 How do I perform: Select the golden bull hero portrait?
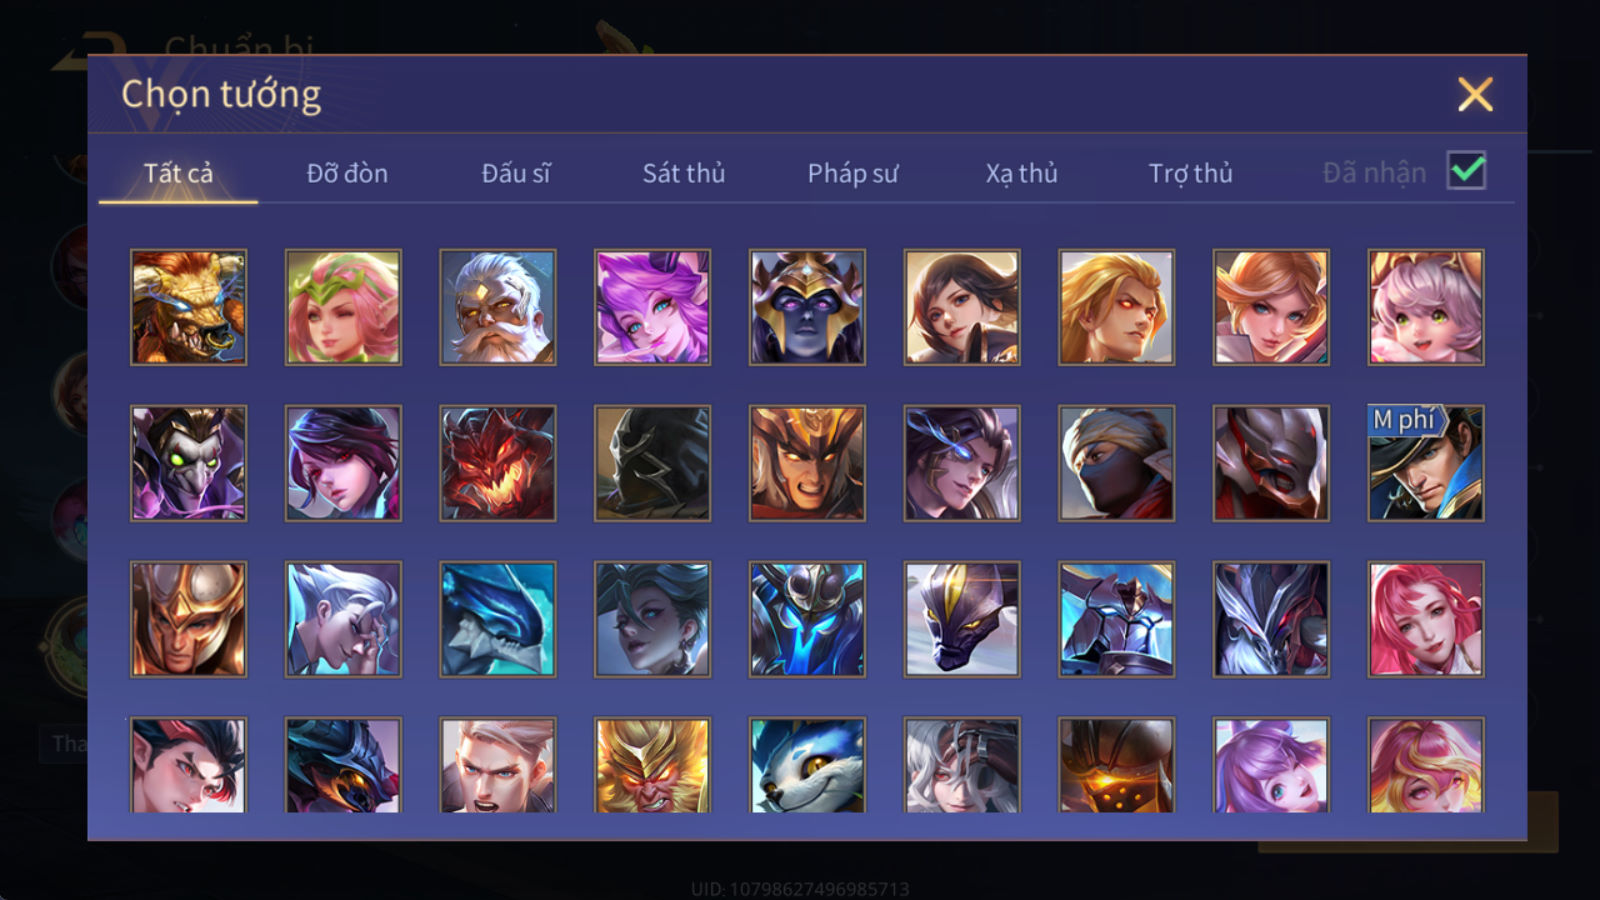click(188, 307)
